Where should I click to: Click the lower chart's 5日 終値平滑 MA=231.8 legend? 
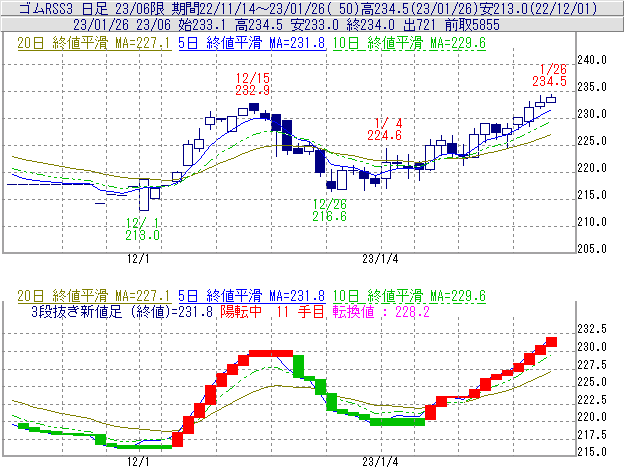251,296
